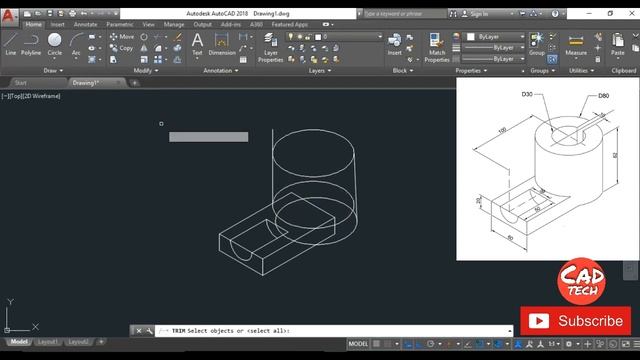Click the Subscribe button

click(x=576, y=321)
